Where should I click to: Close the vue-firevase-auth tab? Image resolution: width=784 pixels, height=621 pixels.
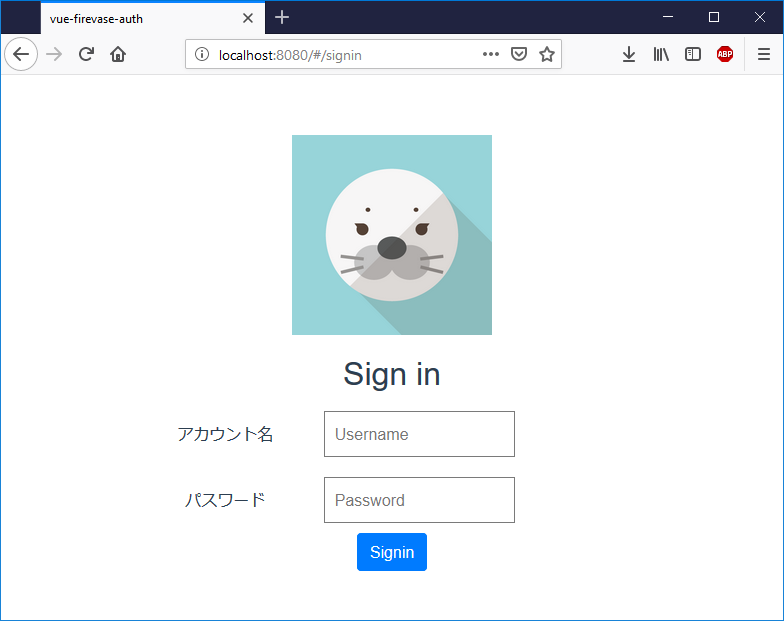(x=248, y=18)
